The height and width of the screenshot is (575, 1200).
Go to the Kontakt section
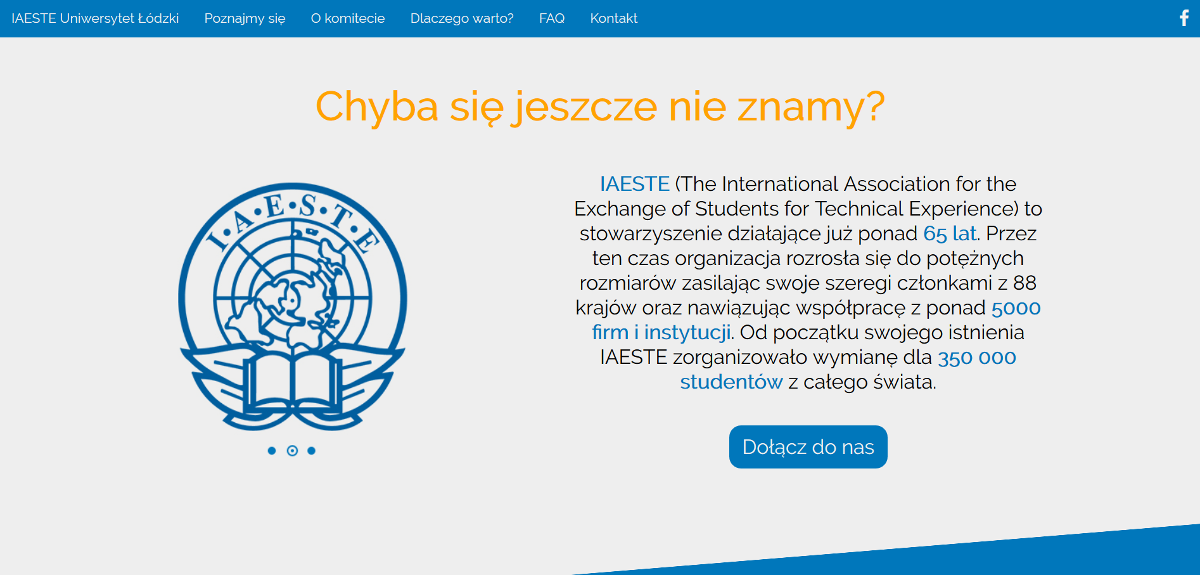(x=614, y=18)
